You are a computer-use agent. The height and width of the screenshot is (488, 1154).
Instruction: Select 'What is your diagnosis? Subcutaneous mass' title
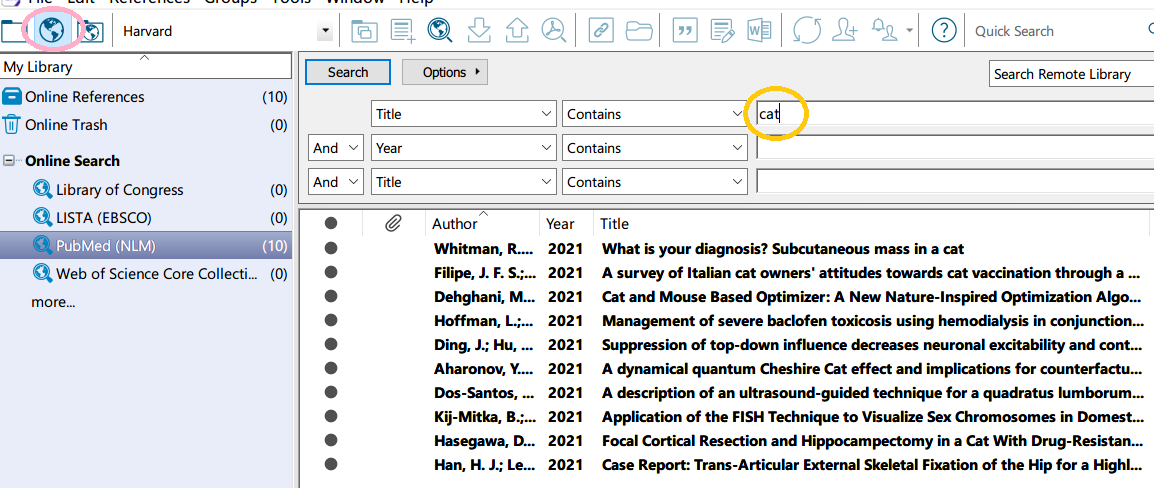[x=783, y=249]
